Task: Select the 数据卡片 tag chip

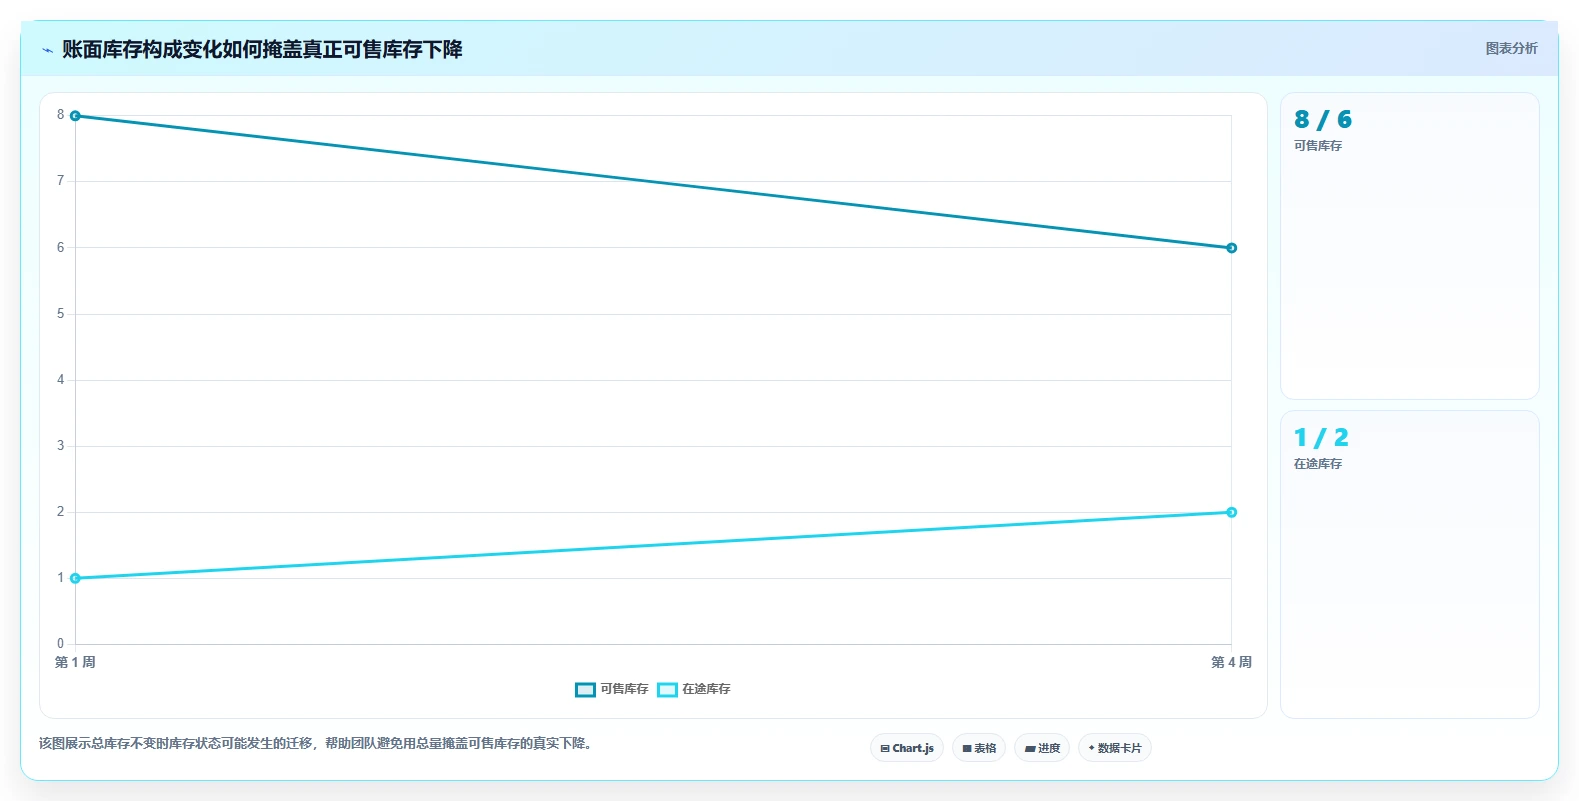Action: pos(1115,748)
